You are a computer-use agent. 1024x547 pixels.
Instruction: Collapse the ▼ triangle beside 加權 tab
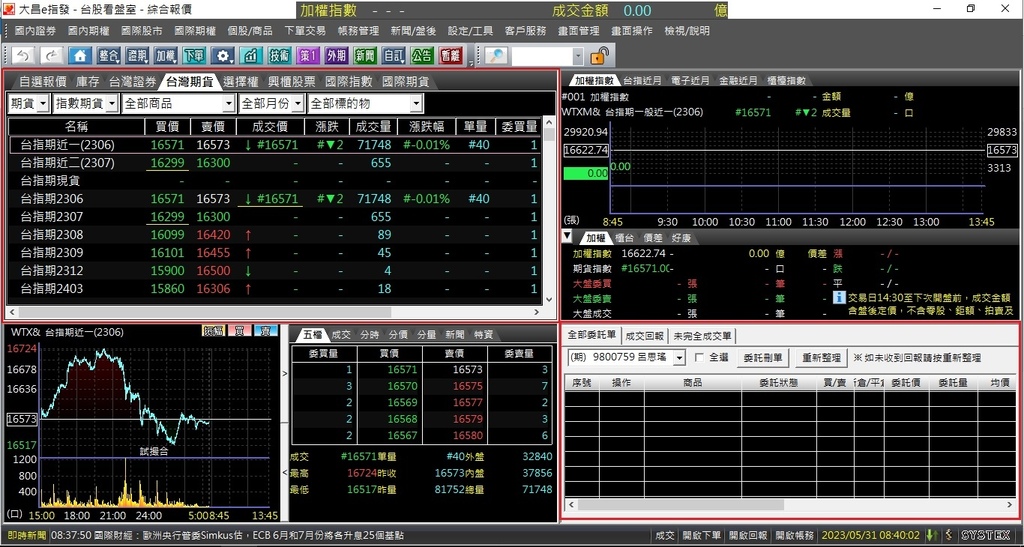[568, 236]
